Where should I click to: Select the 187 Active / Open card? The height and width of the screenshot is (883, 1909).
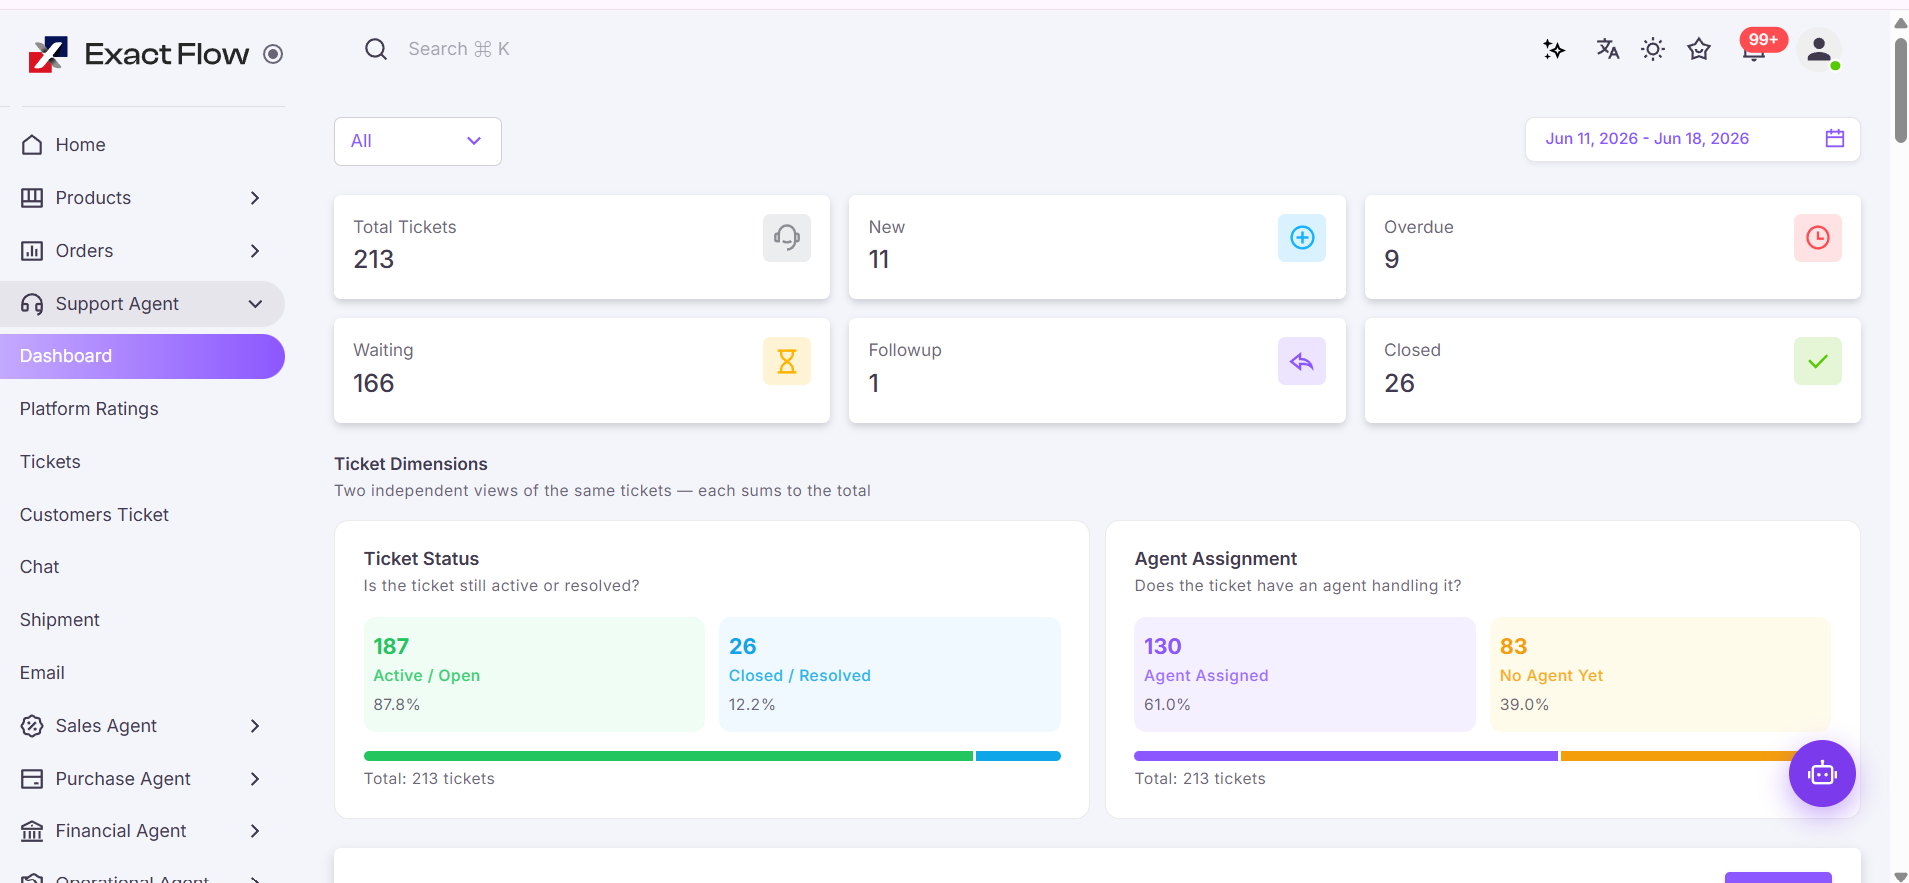[x=534, y=674]
